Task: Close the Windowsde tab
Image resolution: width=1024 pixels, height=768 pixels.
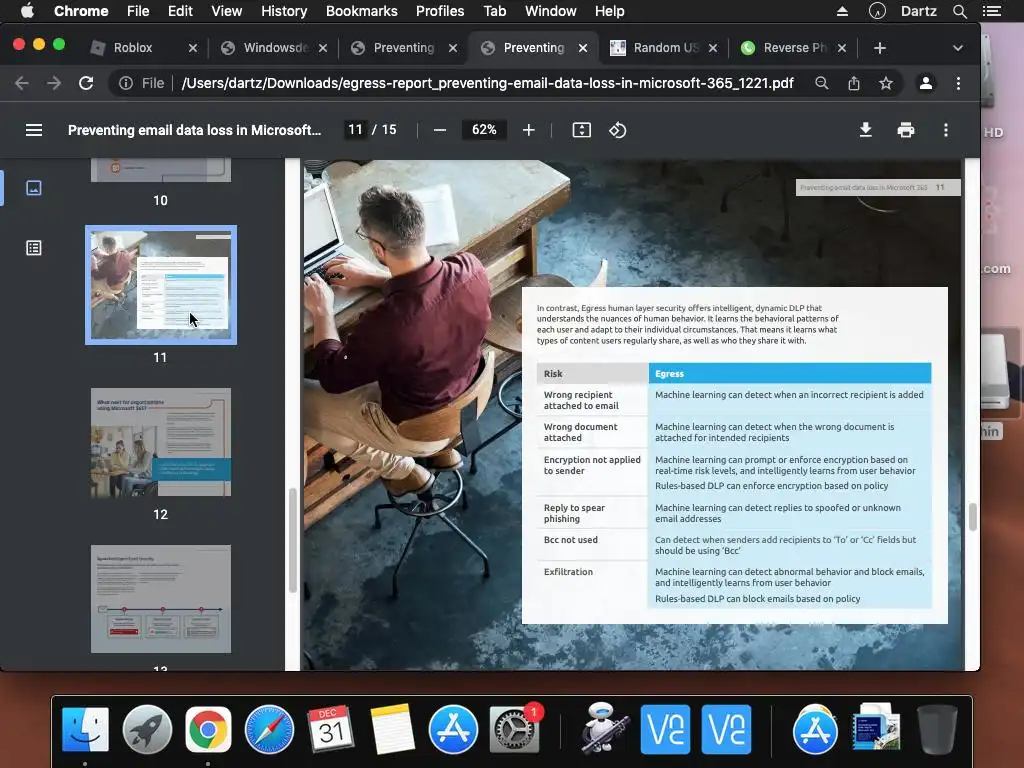Action: (x=323, y=48)
